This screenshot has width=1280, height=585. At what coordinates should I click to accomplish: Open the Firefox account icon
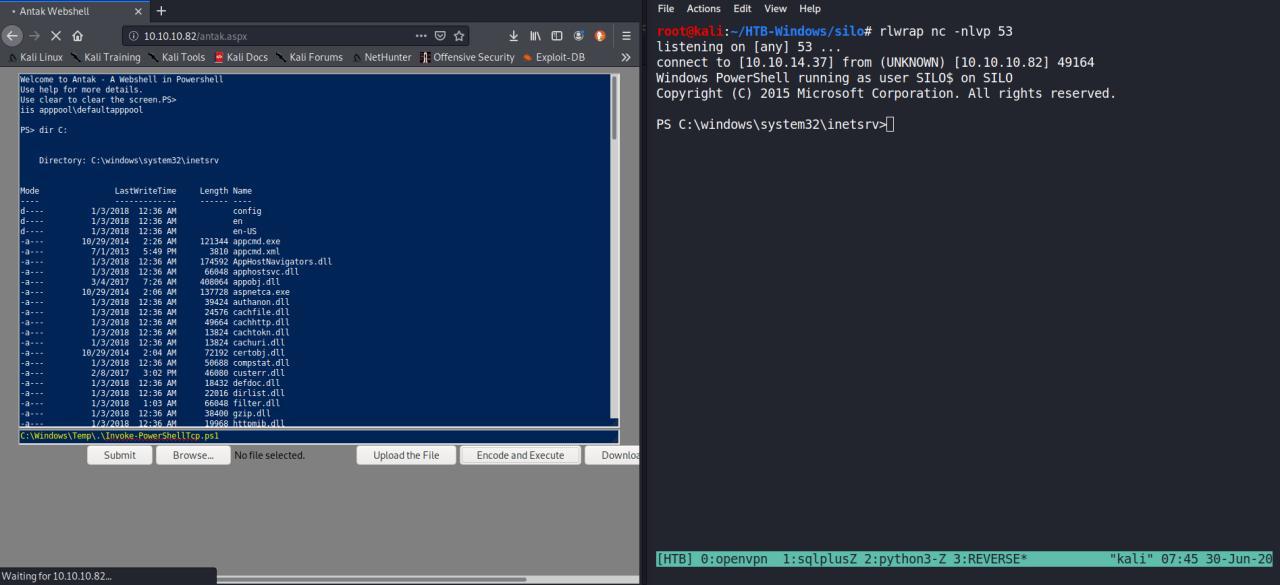point(579,36)
